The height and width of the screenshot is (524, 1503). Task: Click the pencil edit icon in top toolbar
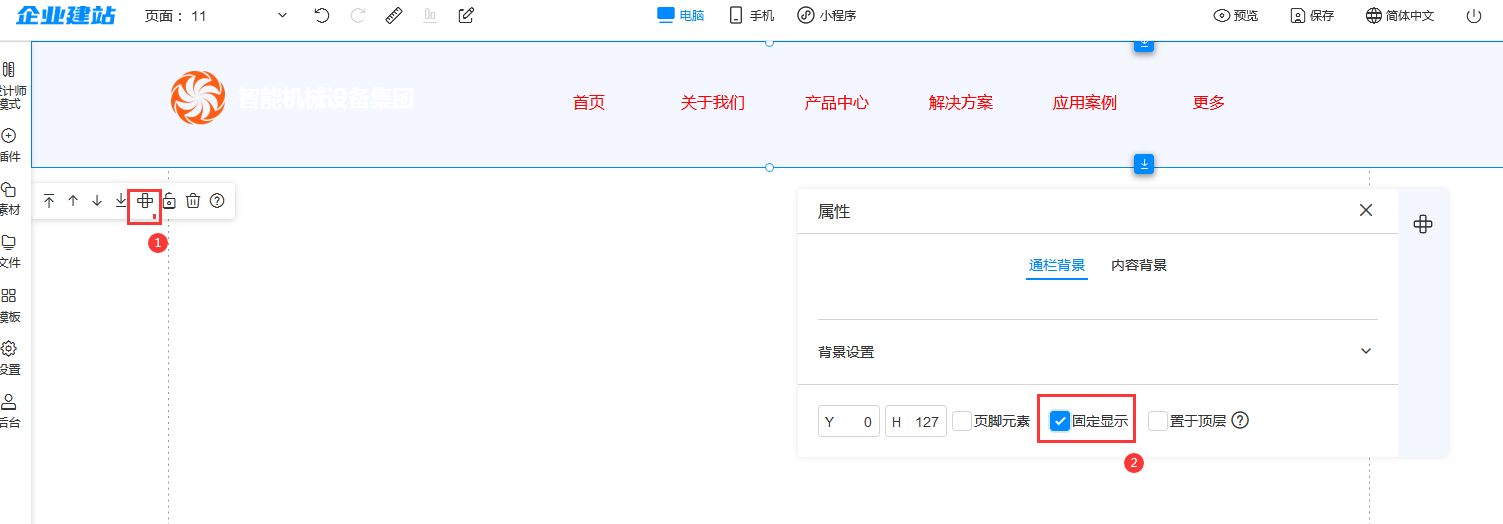(466, 15)
